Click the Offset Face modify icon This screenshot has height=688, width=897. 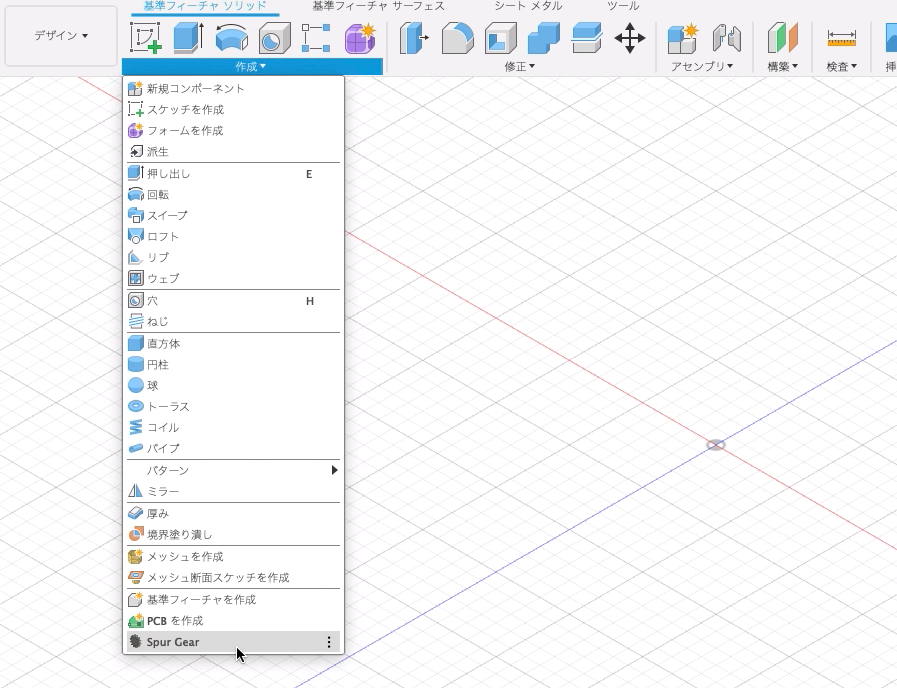(587, 38)
